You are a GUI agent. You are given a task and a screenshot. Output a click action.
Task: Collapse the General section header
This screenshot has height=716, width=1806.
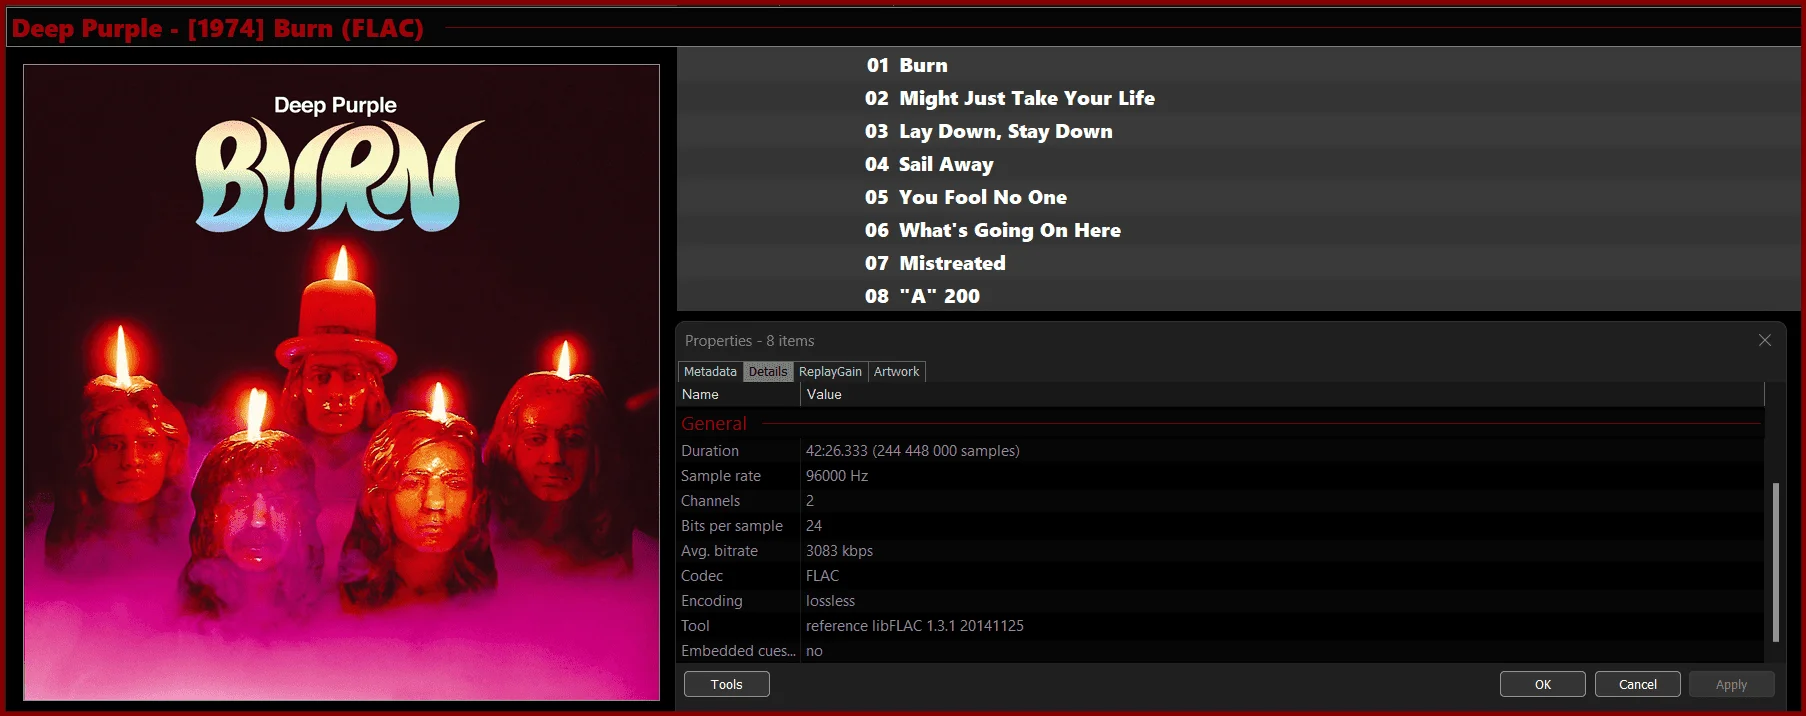pos(714,424)
